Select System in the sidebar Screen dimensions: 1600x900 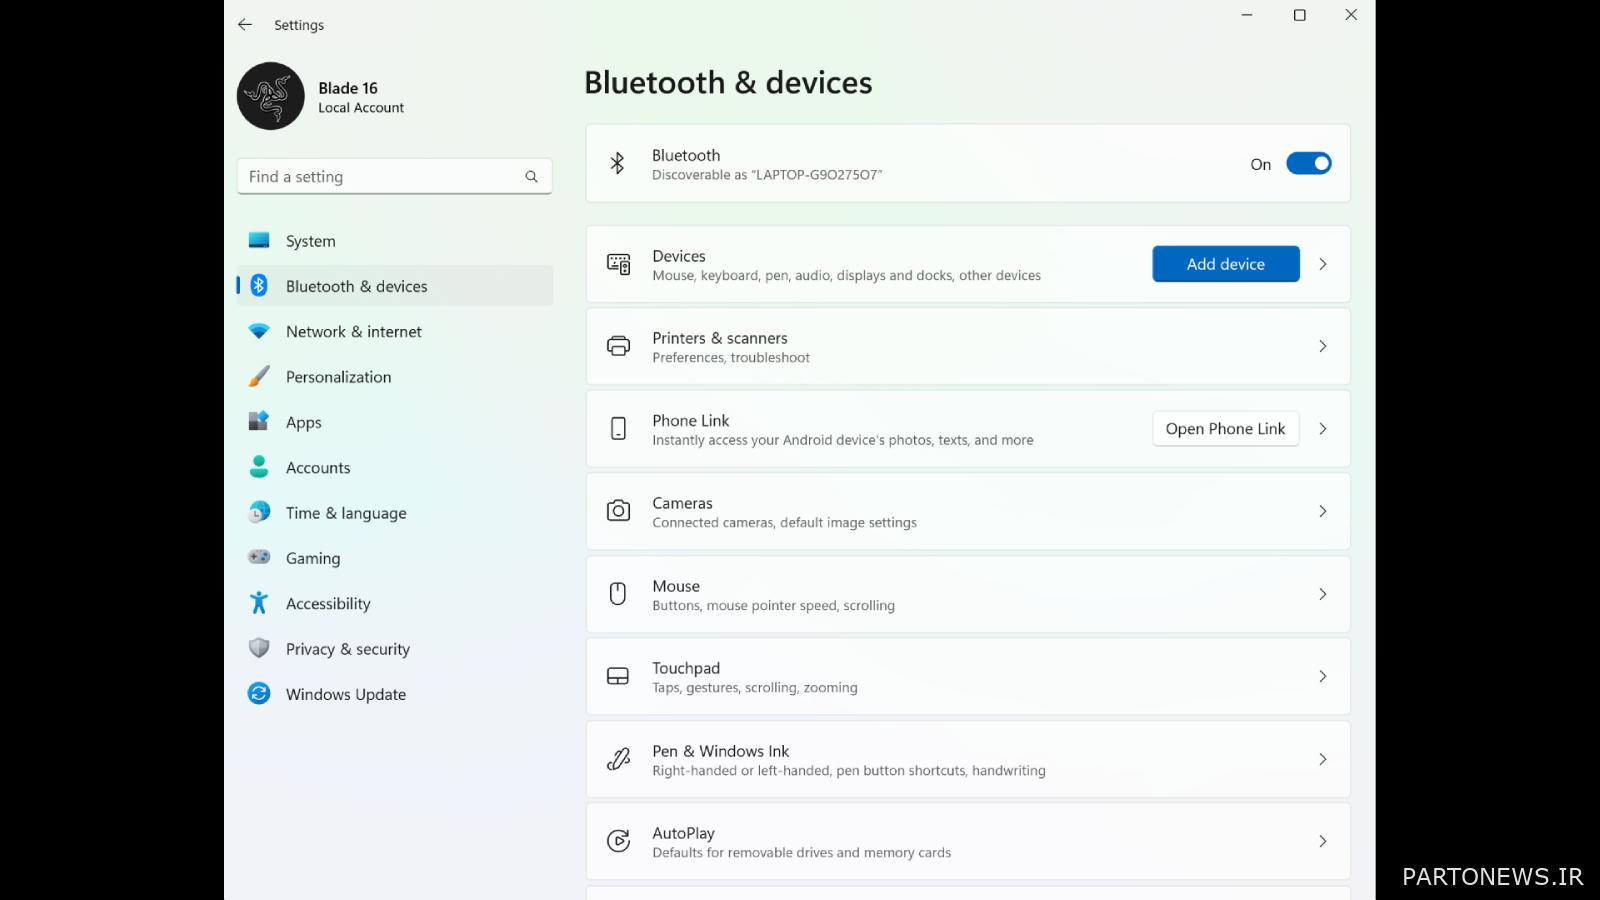pos(310,241)
